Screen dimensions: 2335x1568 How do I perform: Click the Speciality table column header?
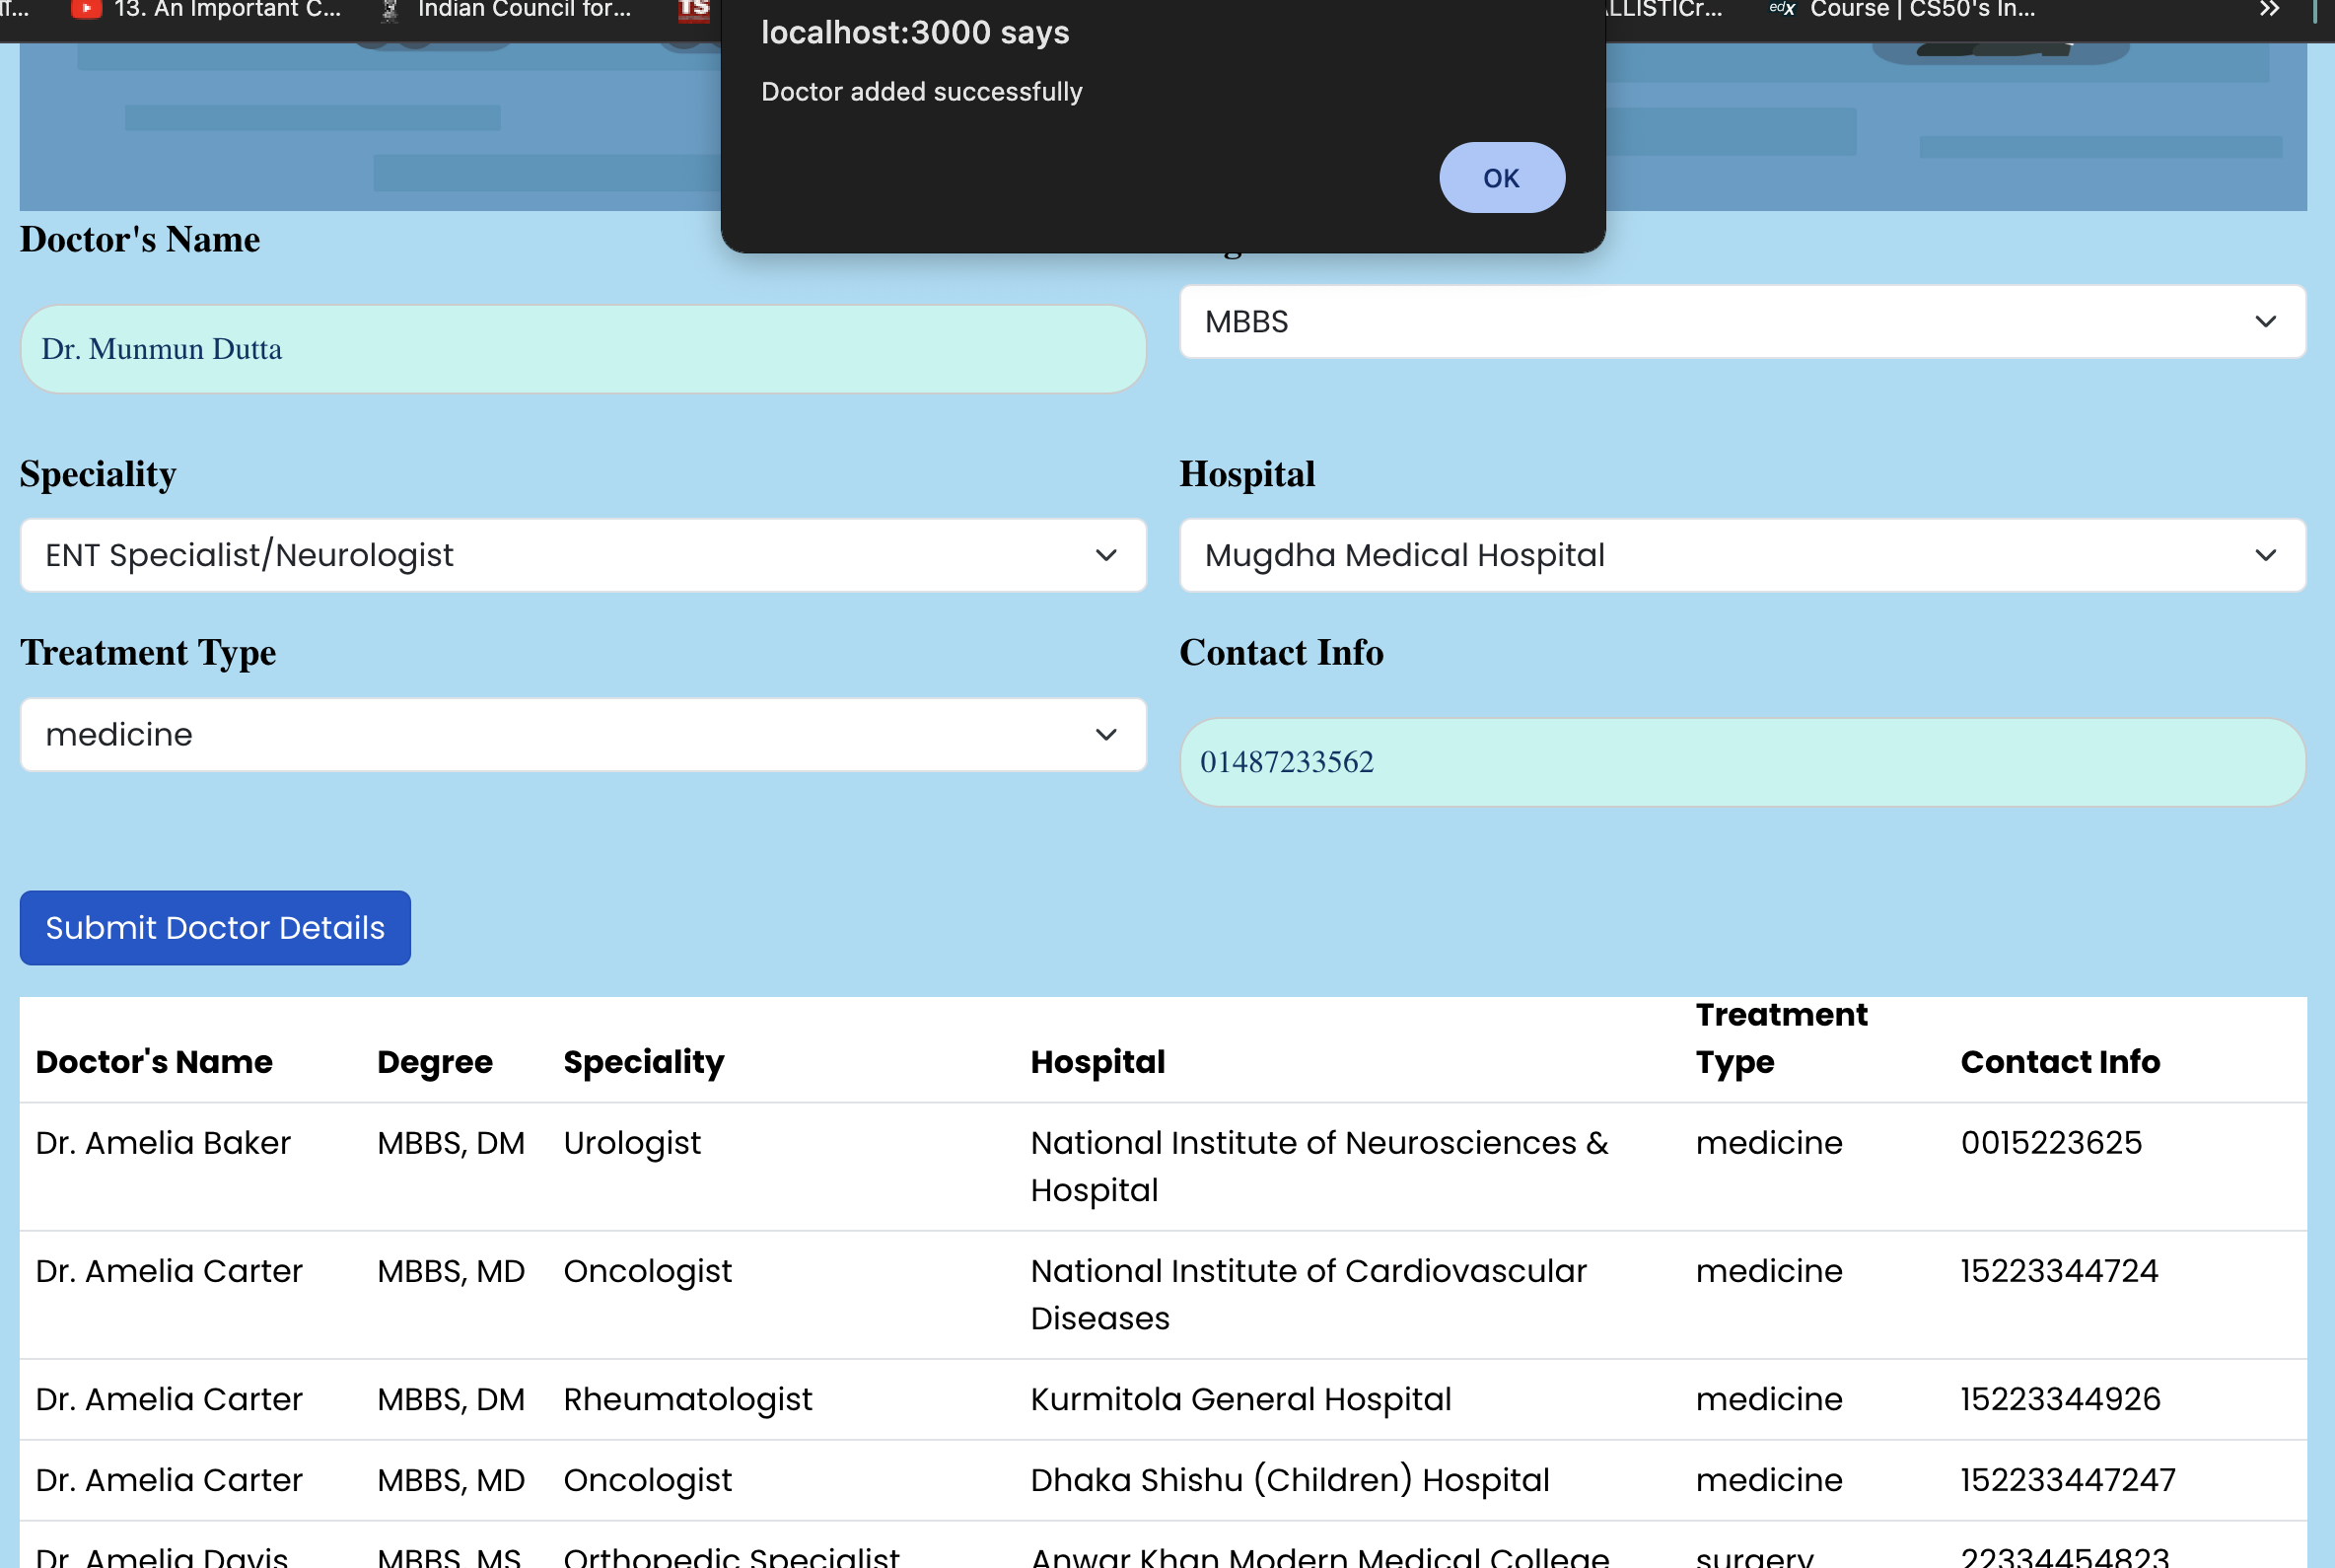(643, 1062)
